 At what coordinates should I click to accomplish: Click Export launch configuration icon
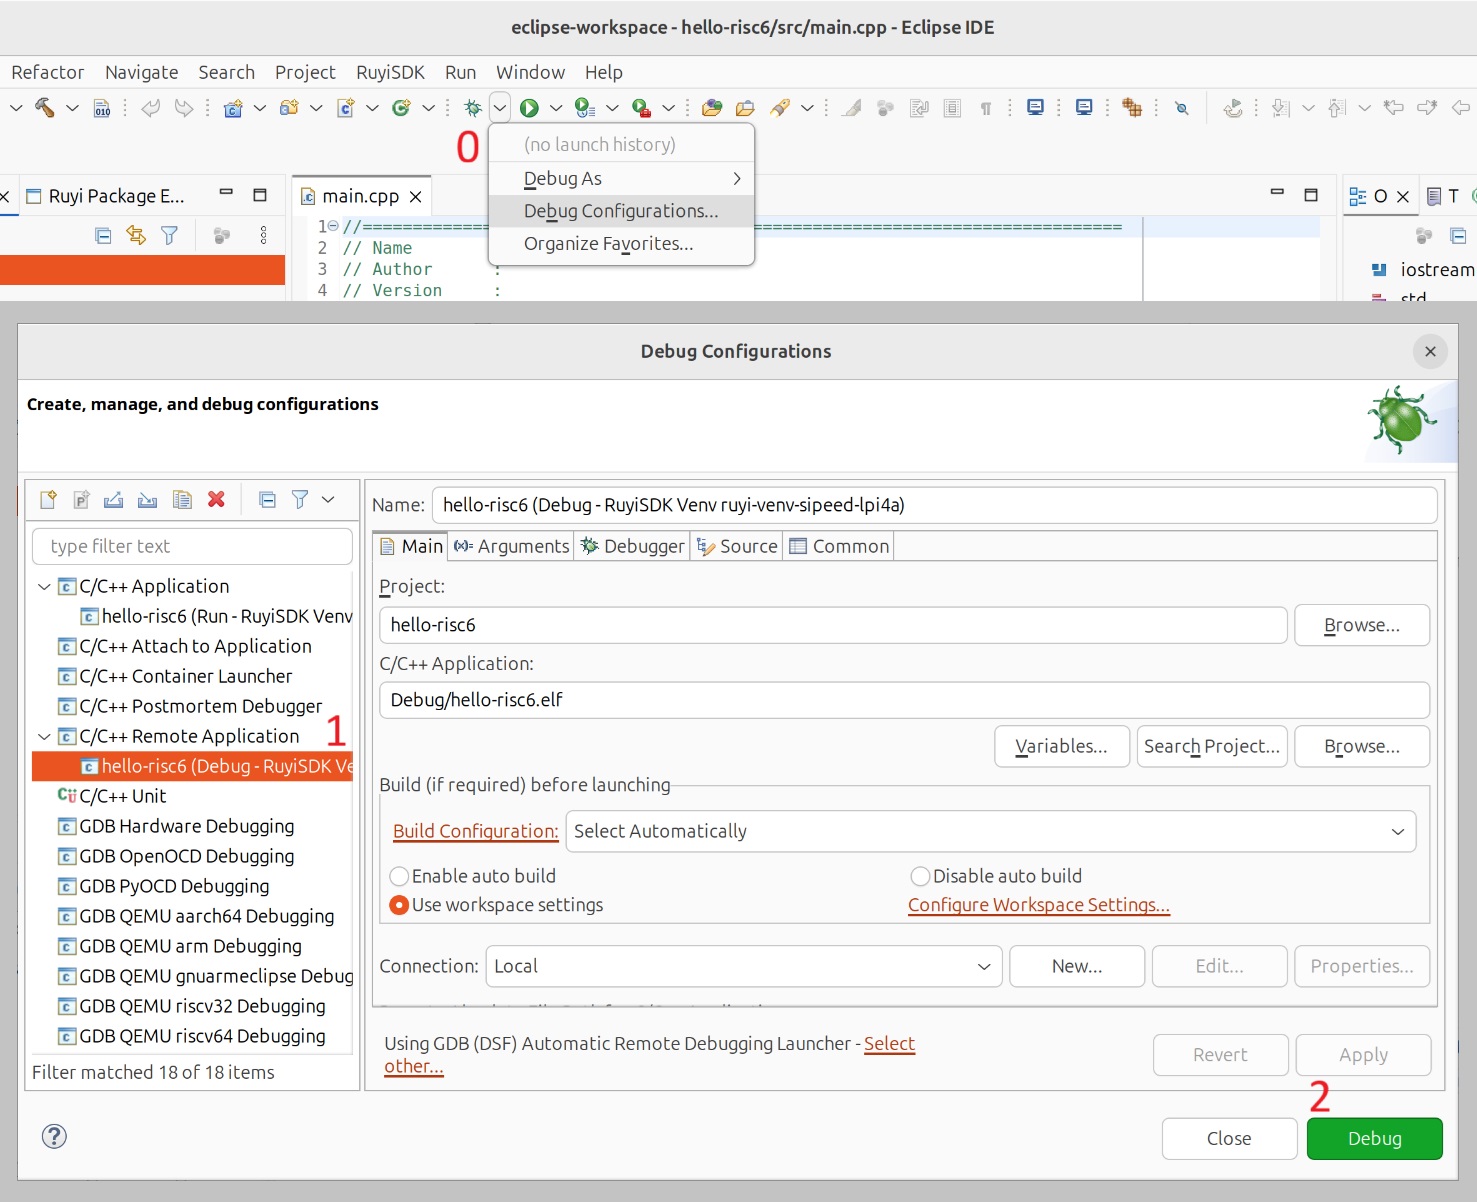pos(114,499)
